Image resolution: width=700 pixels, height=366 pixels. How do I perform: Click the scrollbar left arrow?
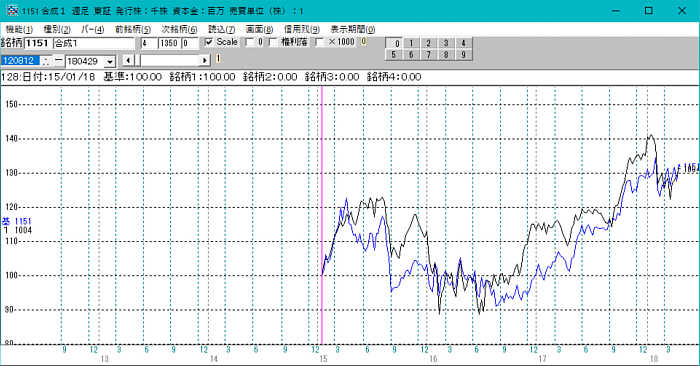128,60
